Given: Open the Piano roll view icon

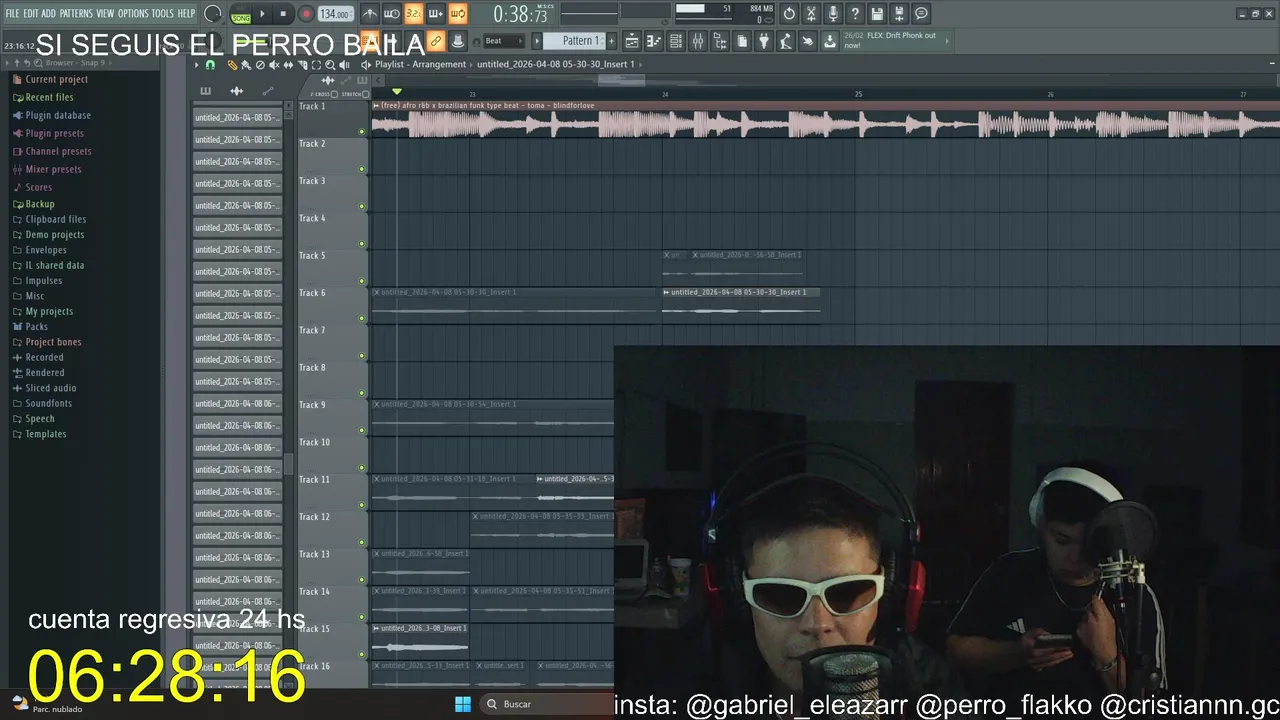Looking at the screenshot, I should click(x=654, y=41).
